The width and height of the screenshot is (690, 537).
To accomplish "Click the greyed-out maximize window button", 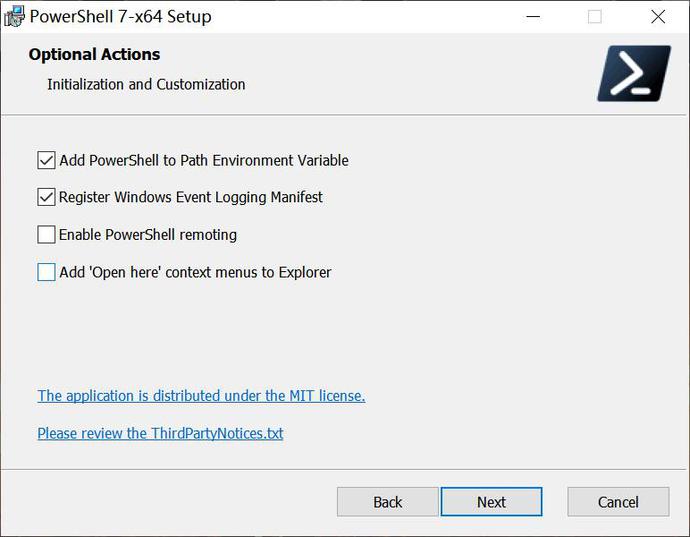I will pyautogui.click(x=595, y=17).
